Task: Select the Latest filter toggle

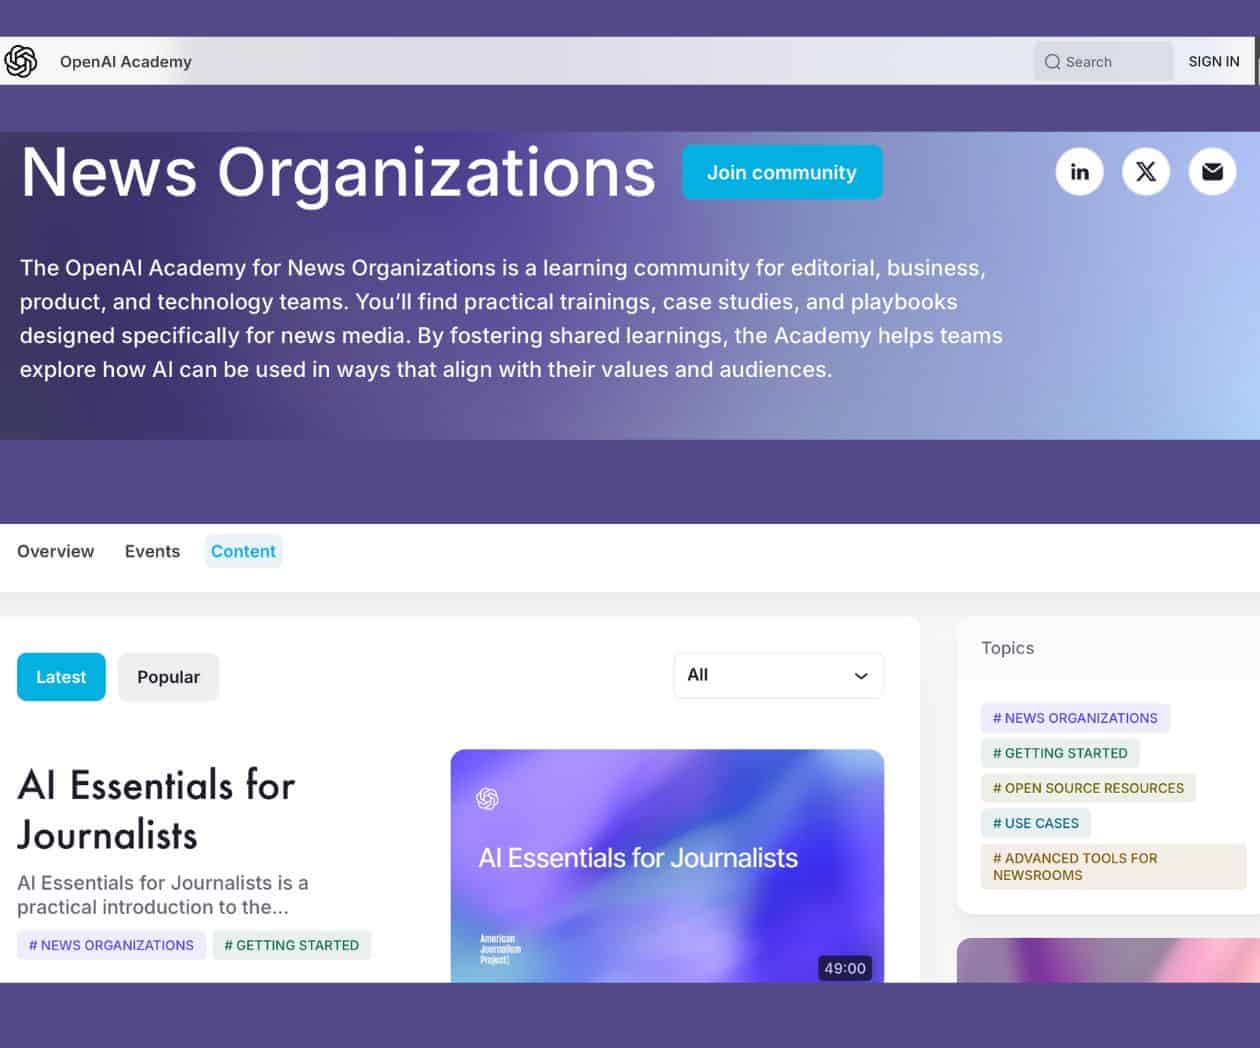Action: pyautogui.click(x=60, y=676)
